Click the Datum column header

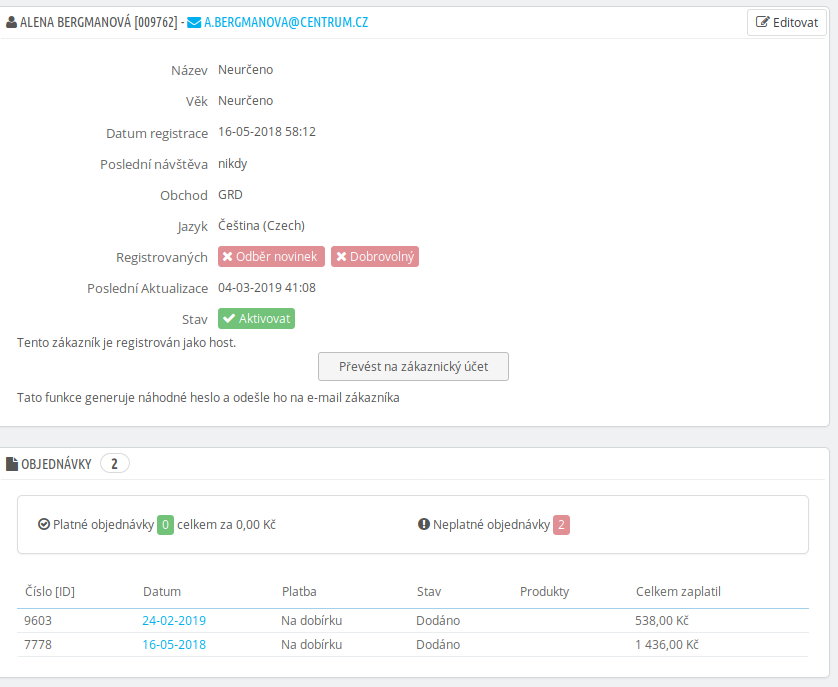pyautogui.click(x=162, y=591)
